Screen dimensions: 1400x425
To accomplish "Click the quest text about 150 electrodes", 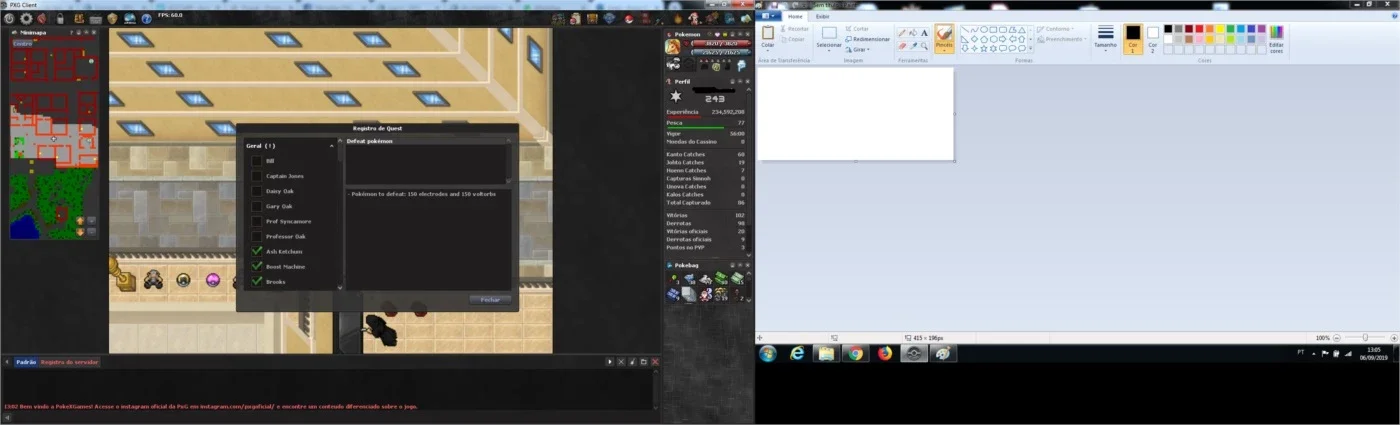I will click(423, 194).
